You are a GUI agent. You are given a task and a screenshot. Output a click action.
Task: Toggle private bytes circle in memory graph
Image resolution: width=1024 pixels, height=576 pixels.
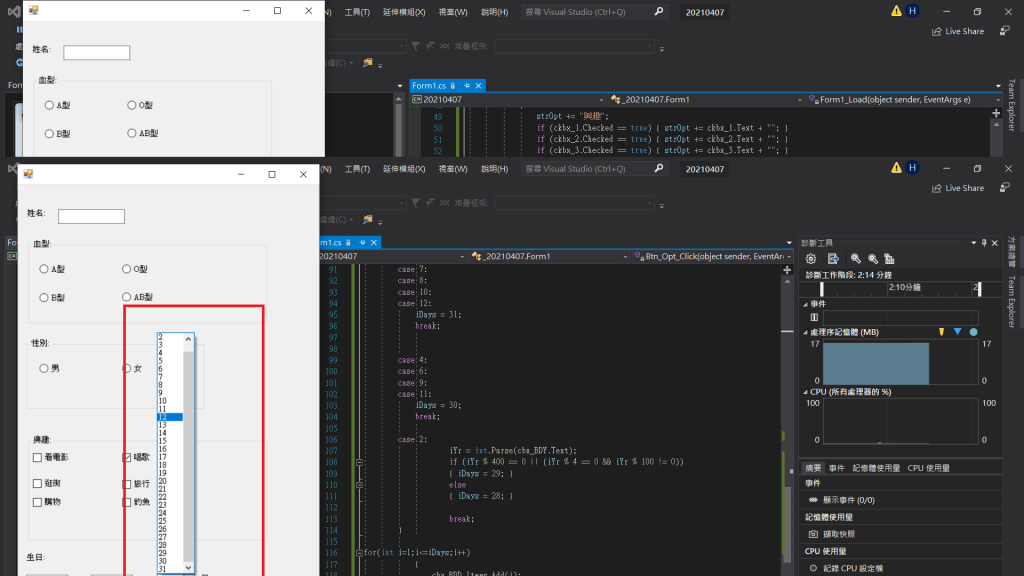coord(973,332)
